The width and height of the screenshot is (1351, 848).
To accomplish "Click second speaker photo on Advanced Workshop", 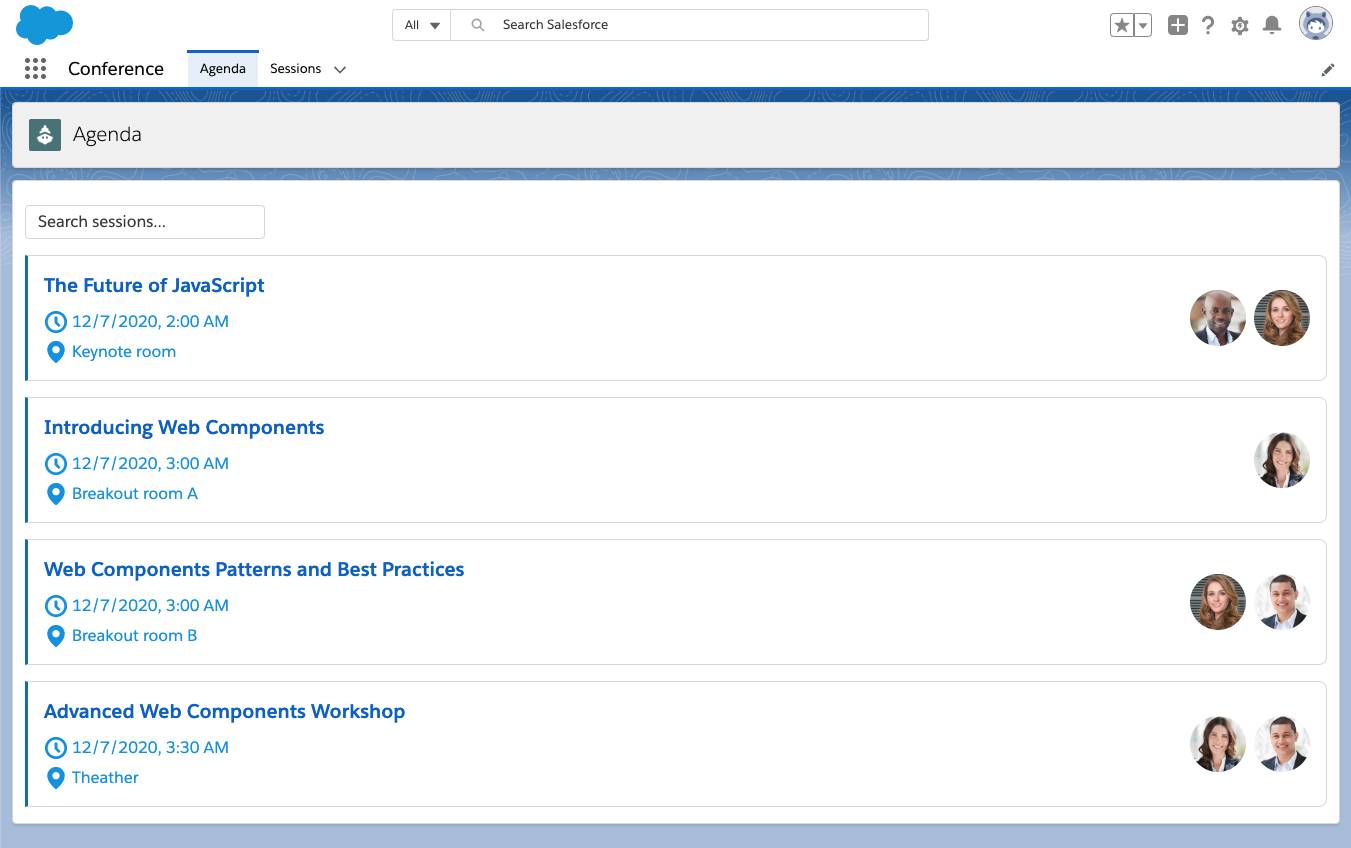I will [x=1282, y=744].
